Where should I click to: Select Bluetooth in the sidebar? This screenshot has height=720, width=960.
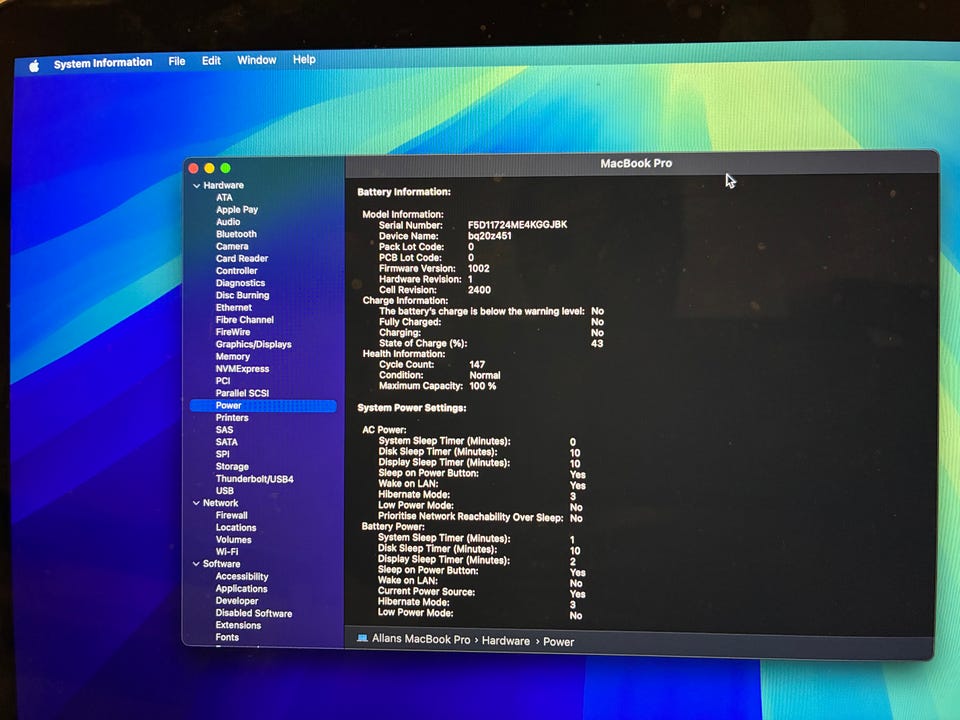click(236, 234)
